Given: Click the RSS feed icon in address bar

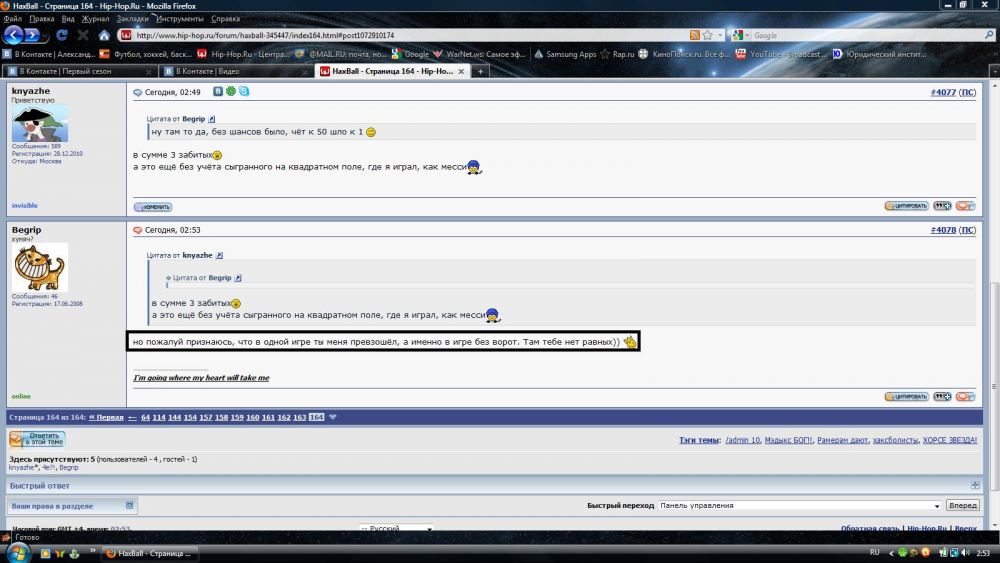Looking at the screenshot, I should [x=695, y=35].
